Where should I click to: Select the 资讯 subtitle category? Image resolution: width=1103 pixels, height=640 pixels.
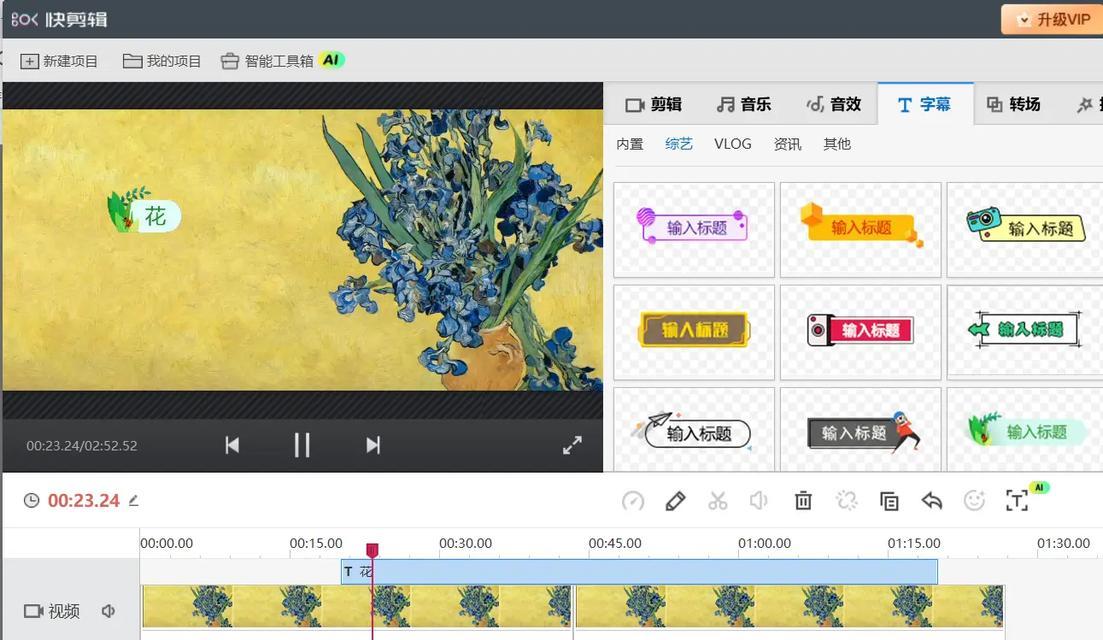coord(787,144)
